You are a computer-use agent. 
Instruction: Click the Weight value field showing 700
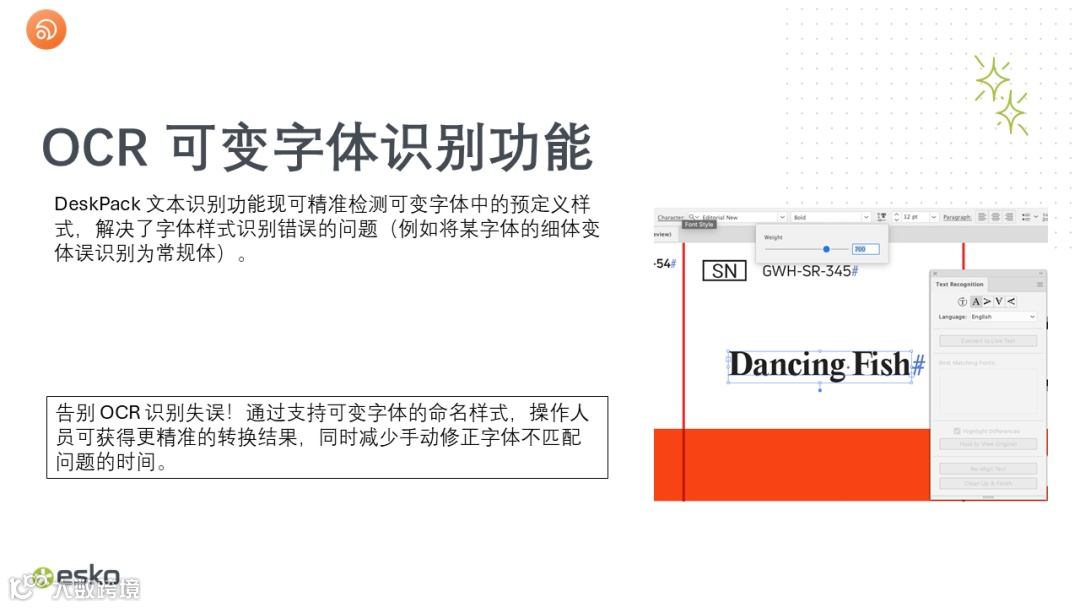coord(866,249)
